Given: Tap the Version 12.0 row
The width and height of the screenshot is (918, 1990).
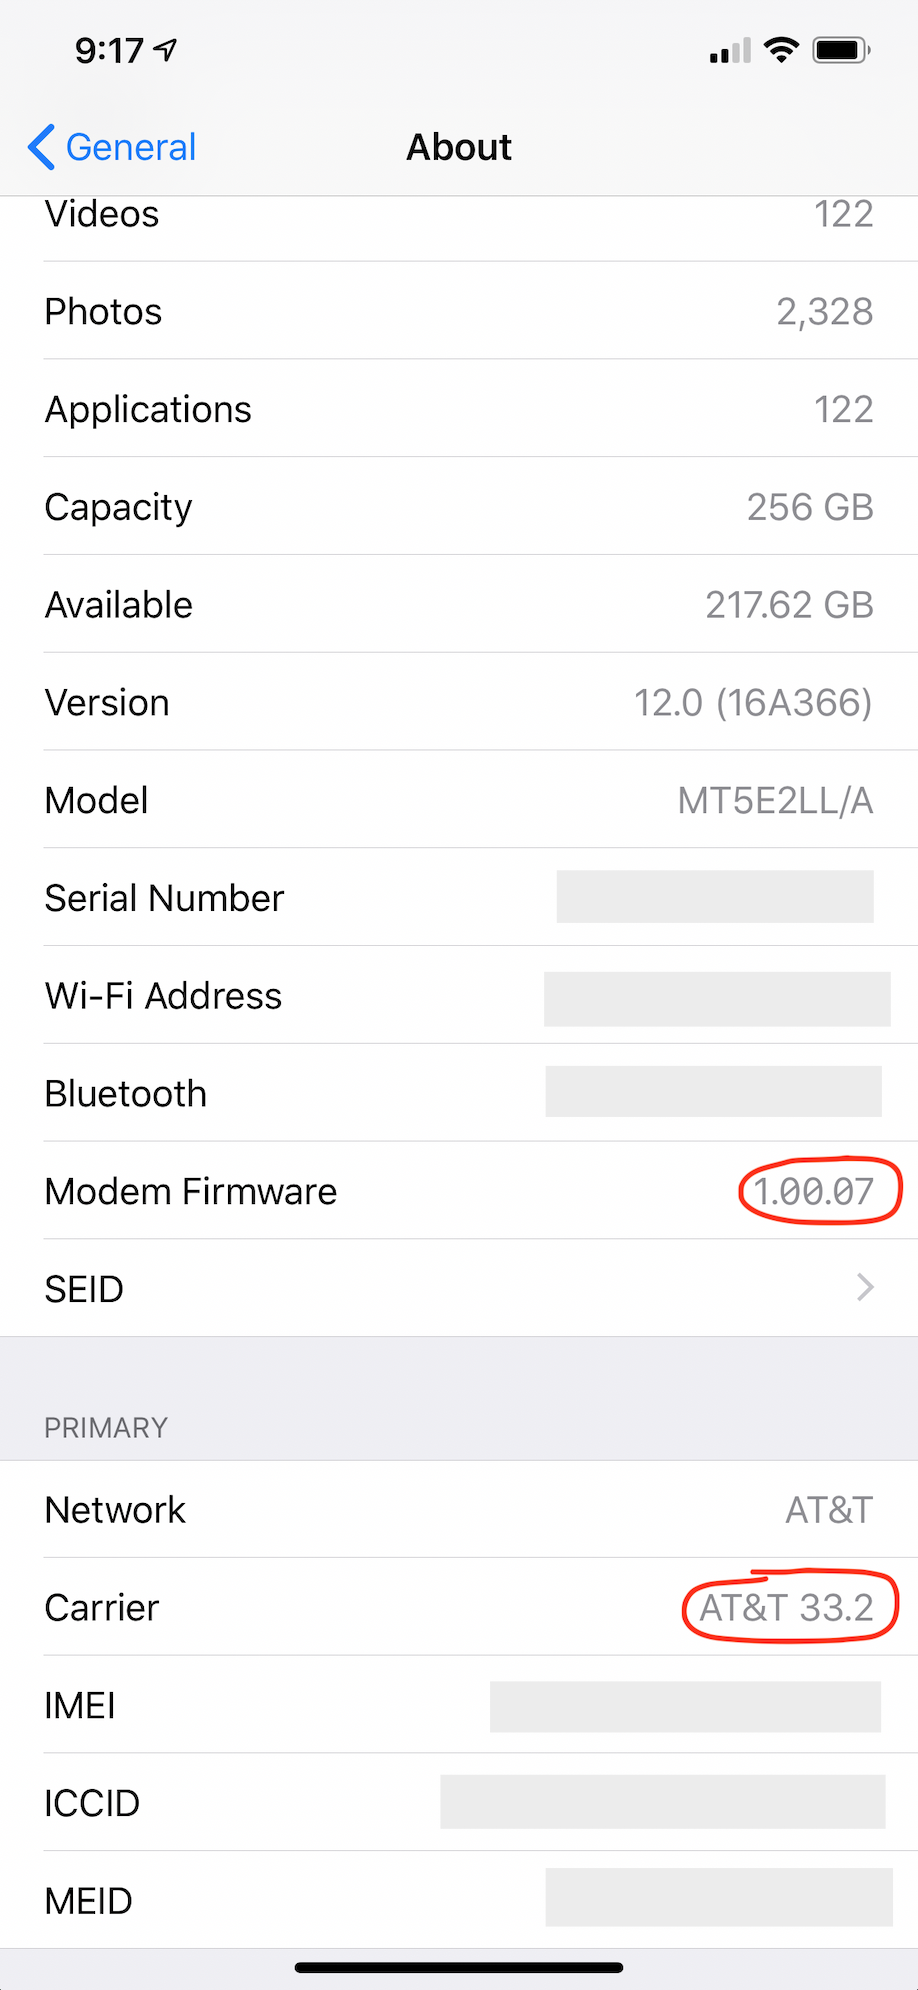Looking at the screenshot, I should tap(459, 703).
